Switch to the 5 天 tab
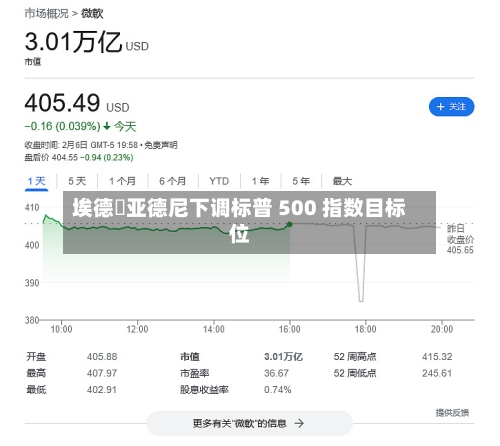Screen dimensions: 500x446 pos(77,181)
